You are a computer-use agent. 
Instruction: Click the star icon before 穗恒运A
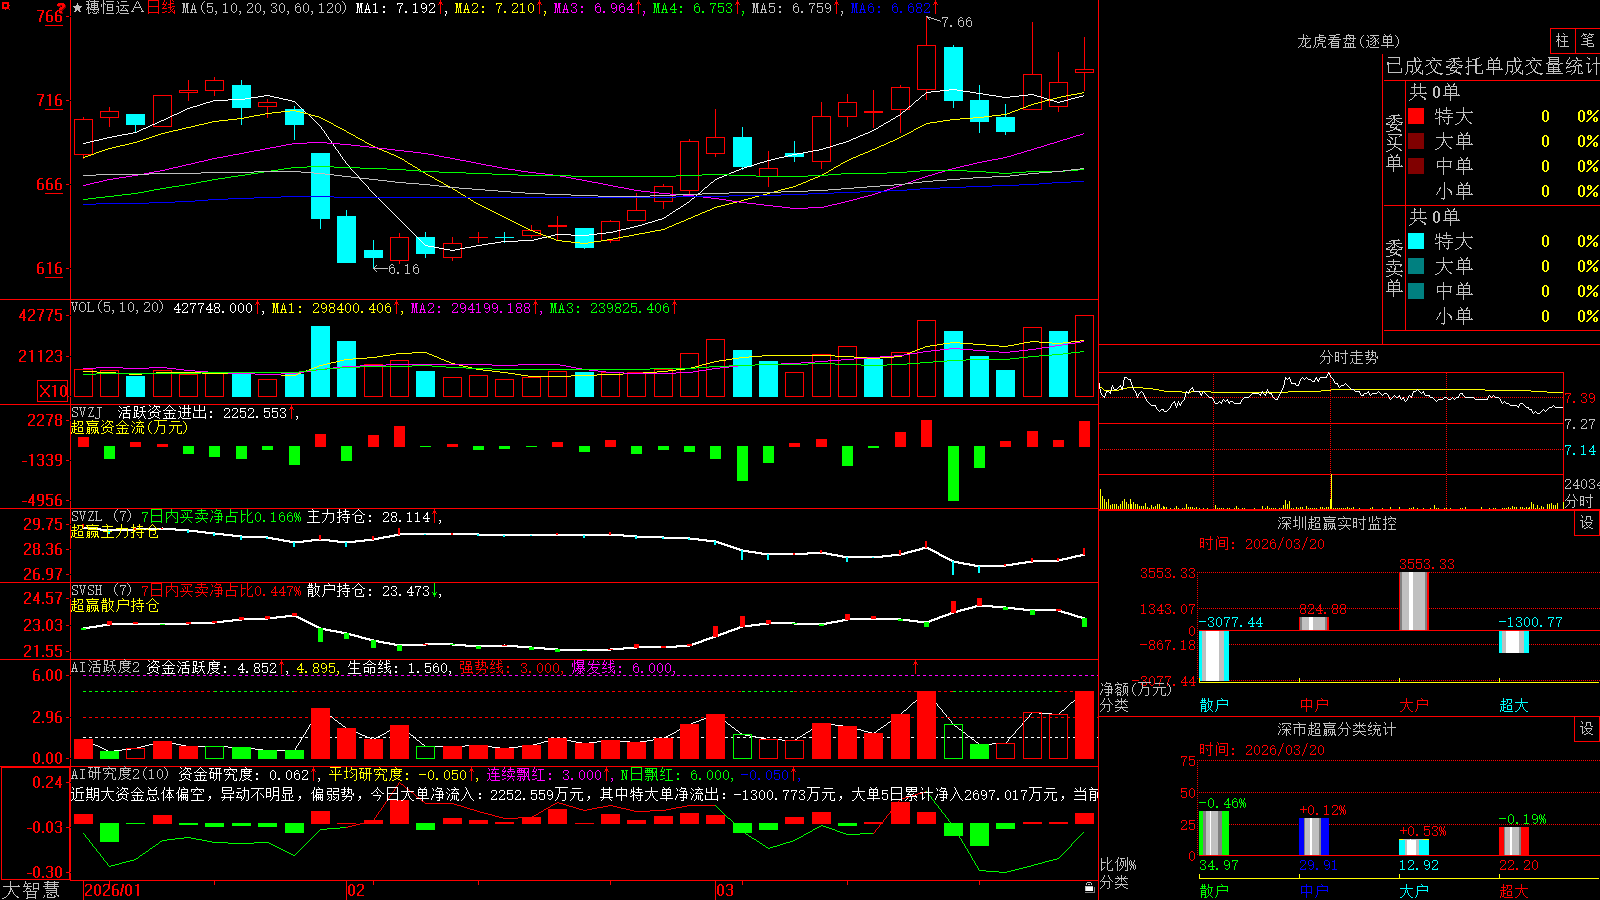click(x=77, y=8)
